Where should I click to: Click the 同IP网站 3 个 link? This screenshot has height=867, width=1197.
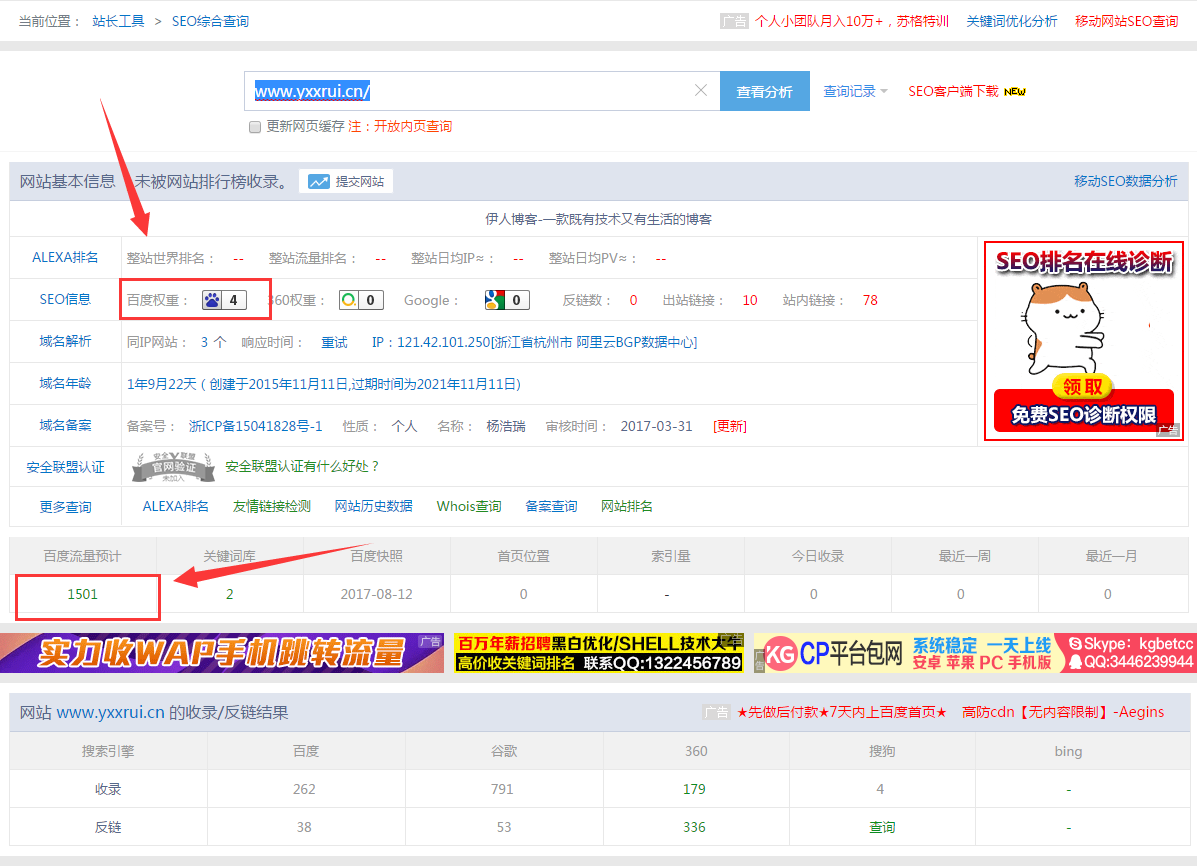click(213, 342)
